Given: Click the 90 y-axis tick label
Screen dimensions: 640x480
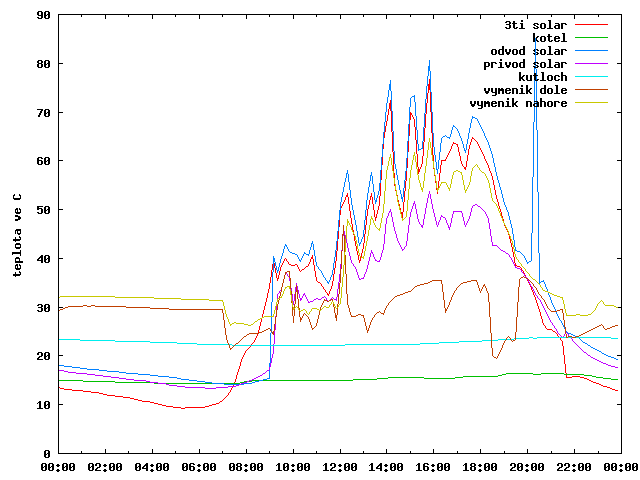Looking at the screenshot, I should pyautogui.click(x=43, y=15).
